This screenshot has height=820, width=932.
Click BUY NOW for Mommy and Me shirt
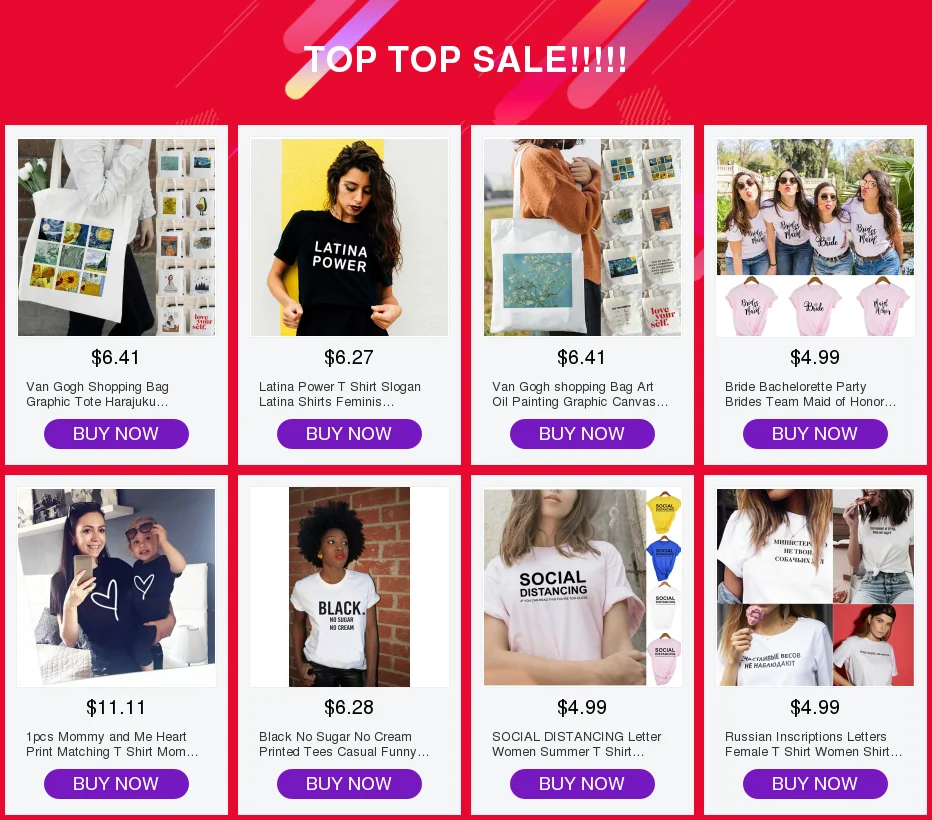[116, 784]
